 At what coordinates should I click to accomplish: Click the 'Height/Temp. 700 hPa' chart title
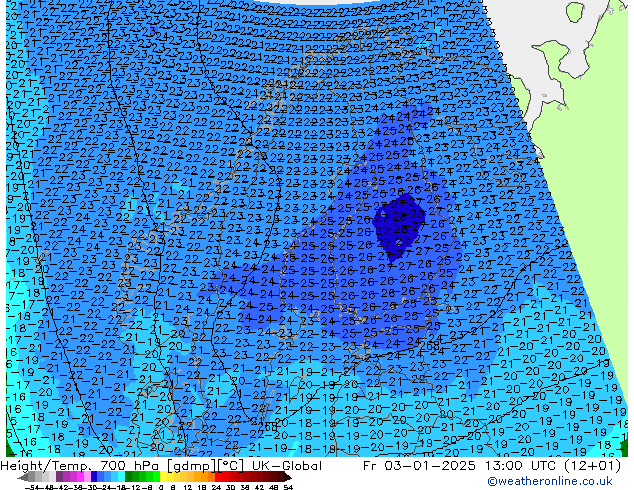(x=81, y=466)
